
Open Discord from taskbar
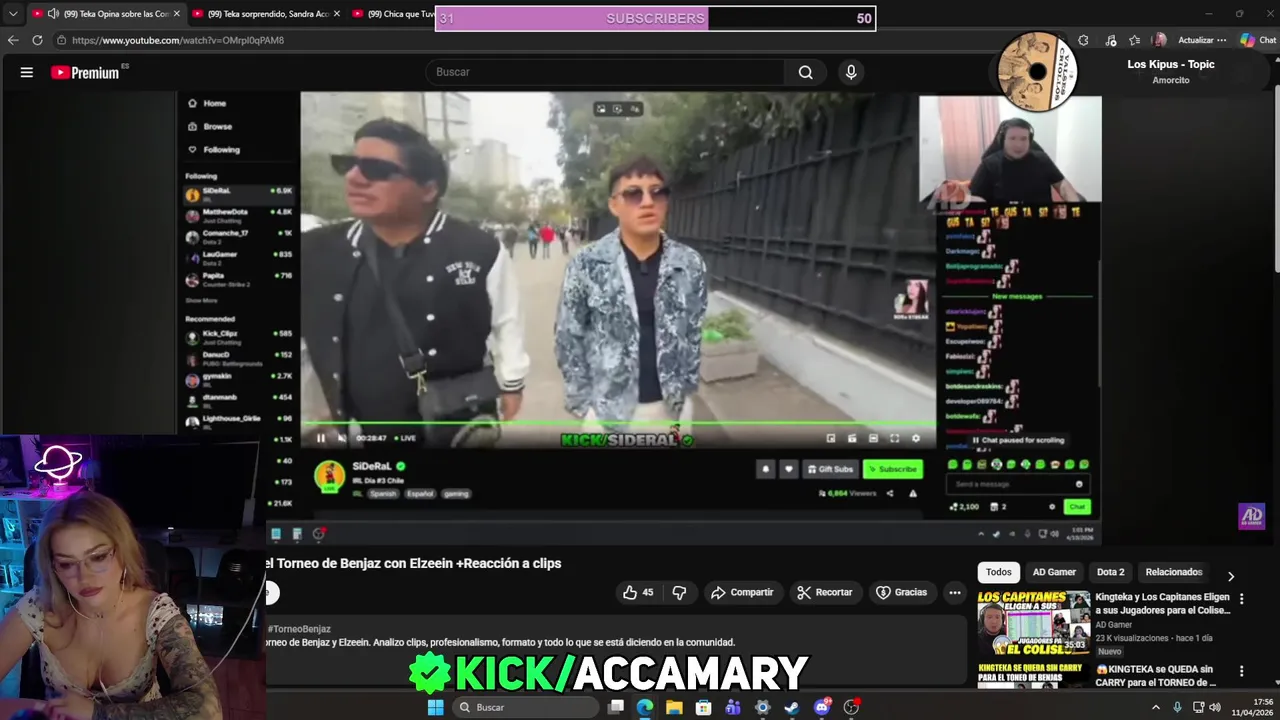(822, 707)
